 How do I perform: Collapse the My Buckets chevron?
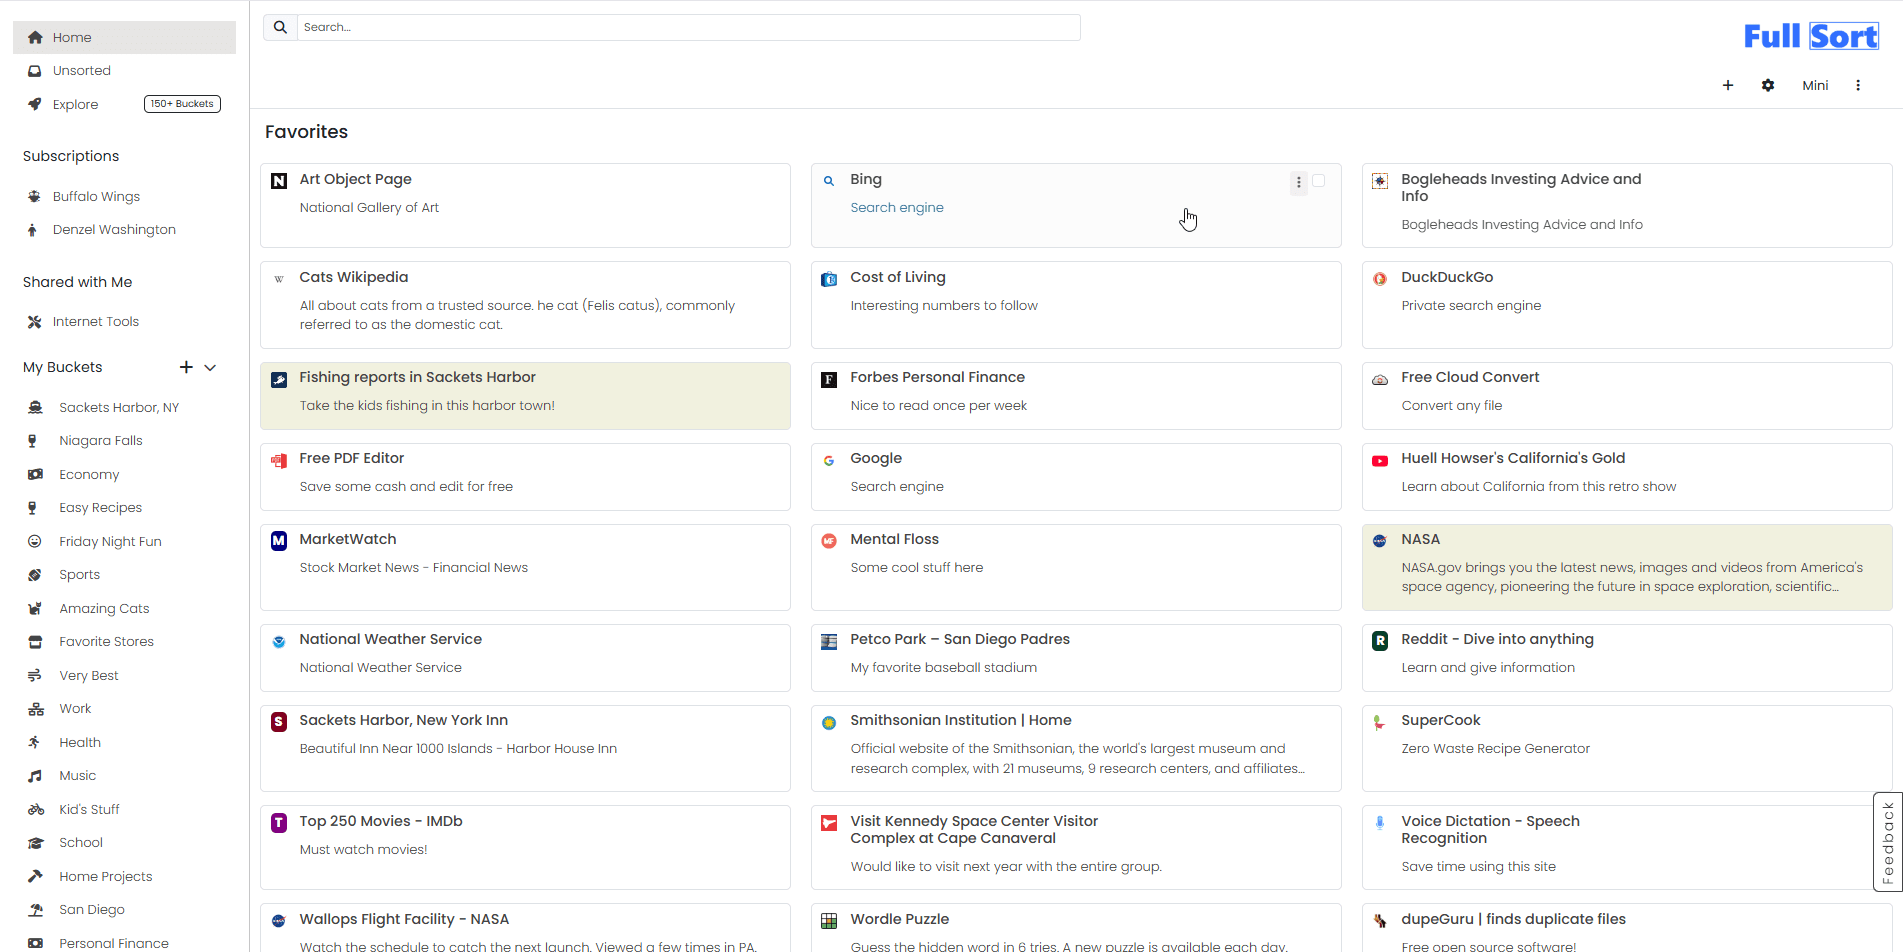(x=210, y=367)
